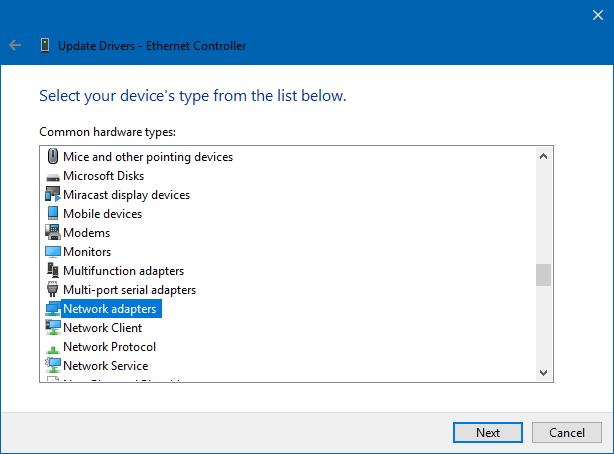This screenshot has width=614, height=454.
Task: Click the Modems icon
Action: click(x=53, y=233)
